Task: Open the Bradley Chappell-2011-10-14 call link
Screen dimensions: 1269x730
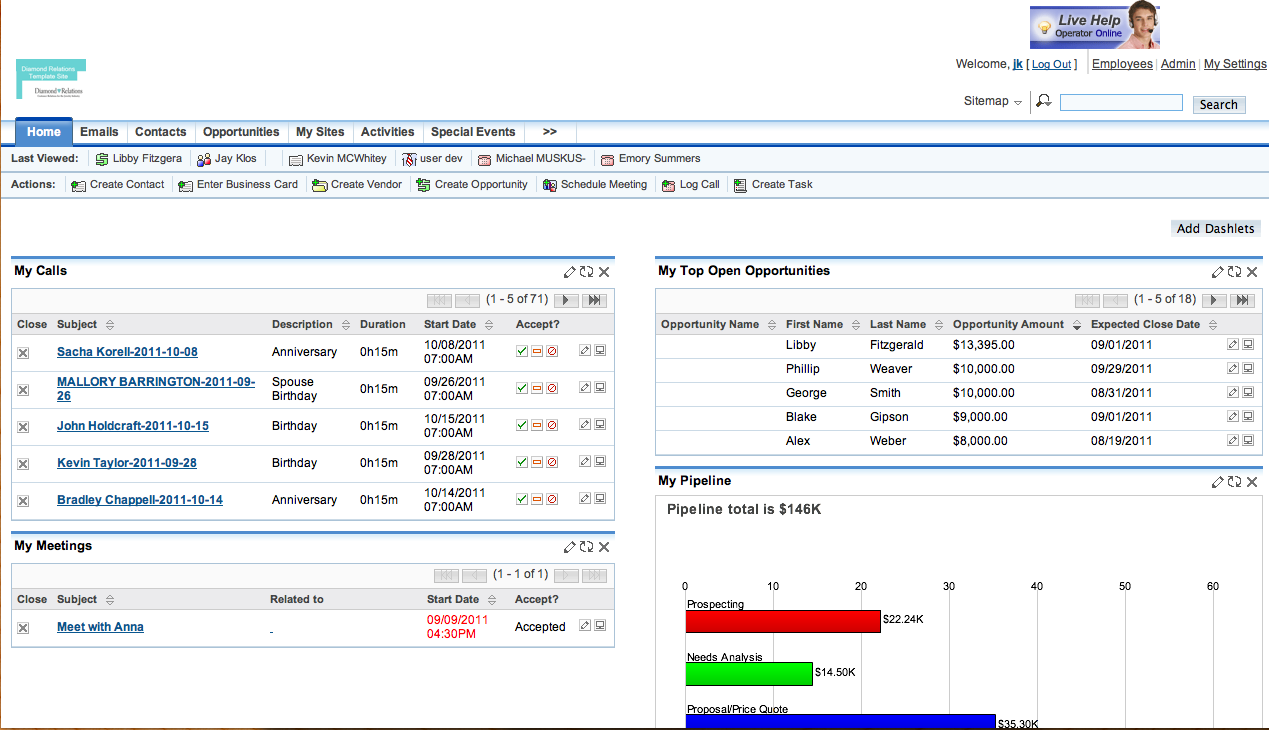Action: point(140,500)
